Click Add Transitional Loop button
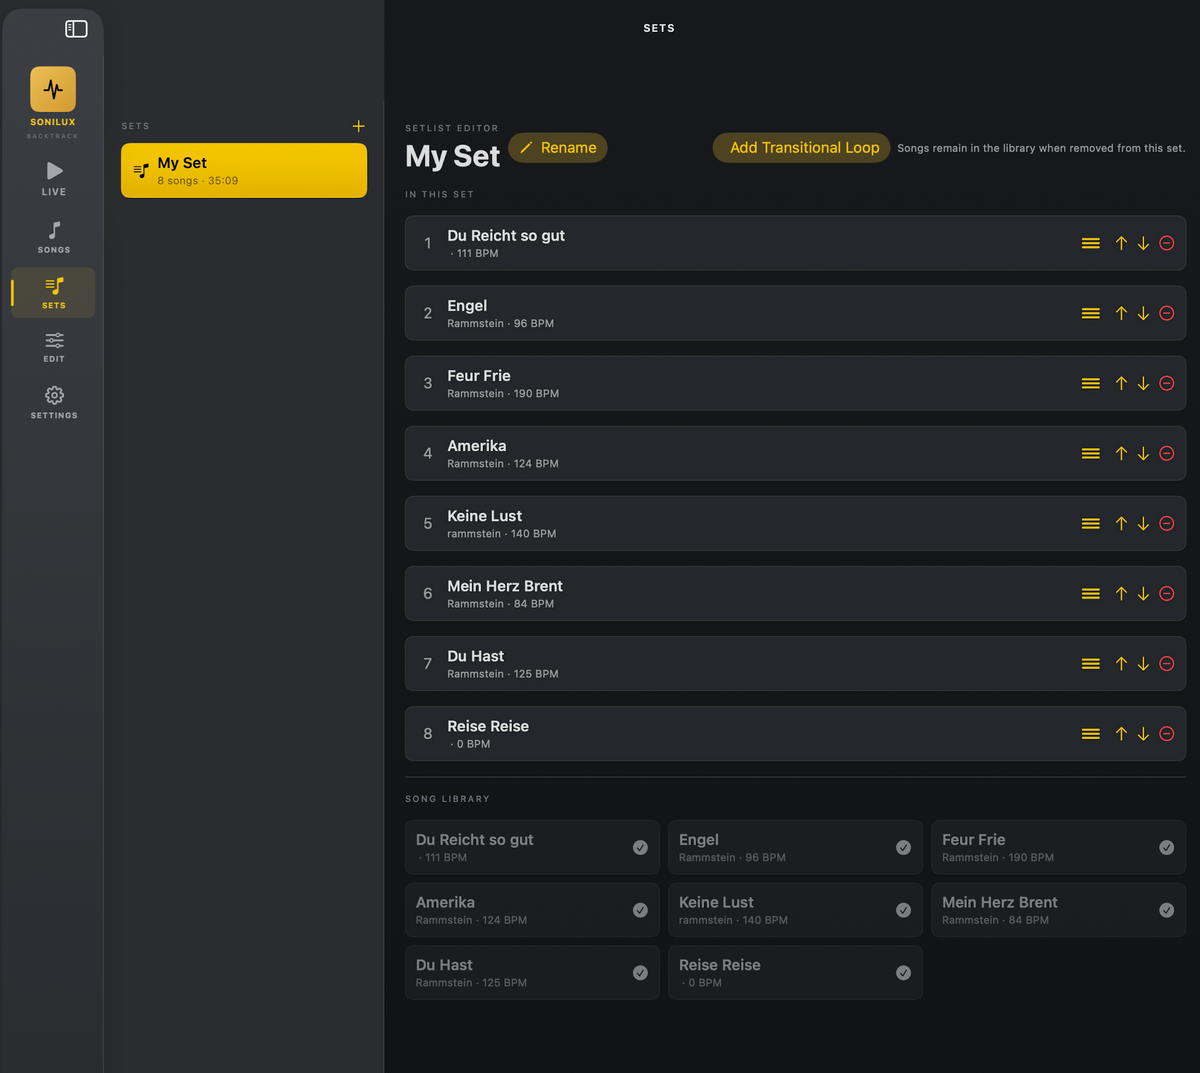 tap(802, 147)
